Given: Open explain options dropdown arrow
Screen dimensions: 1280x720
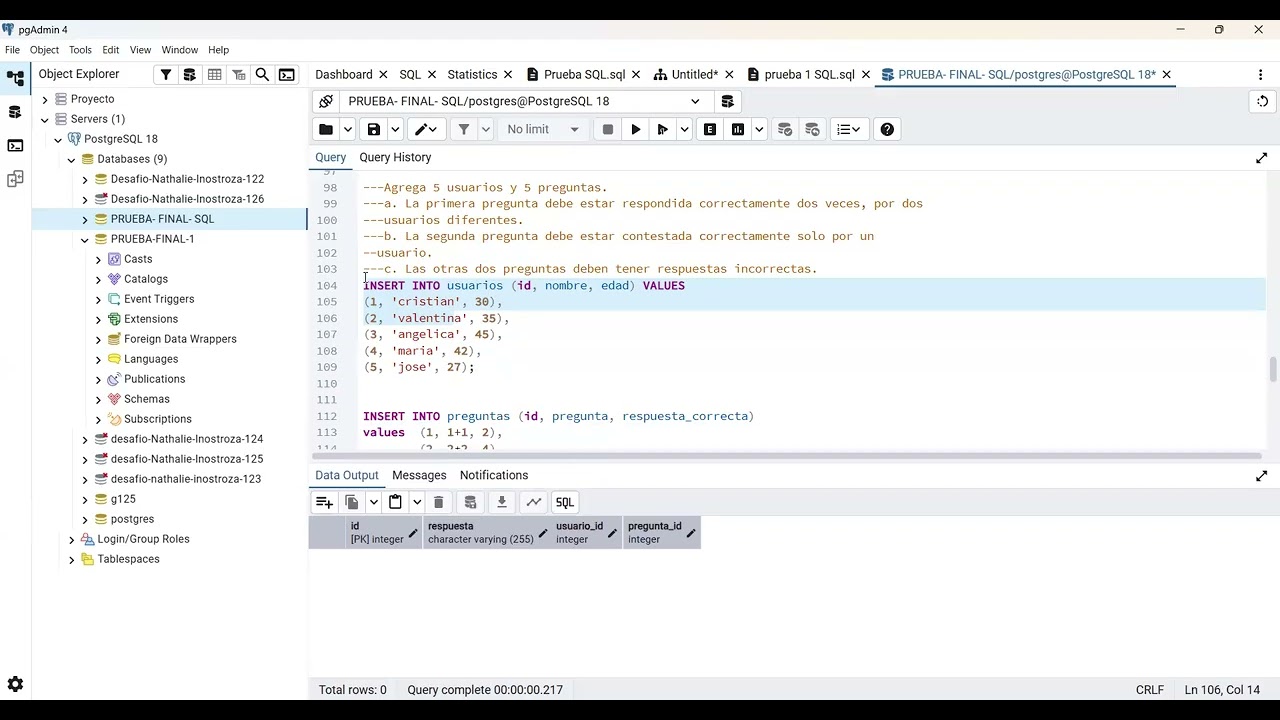Looking at the screenshot, I should coord(759,129).
